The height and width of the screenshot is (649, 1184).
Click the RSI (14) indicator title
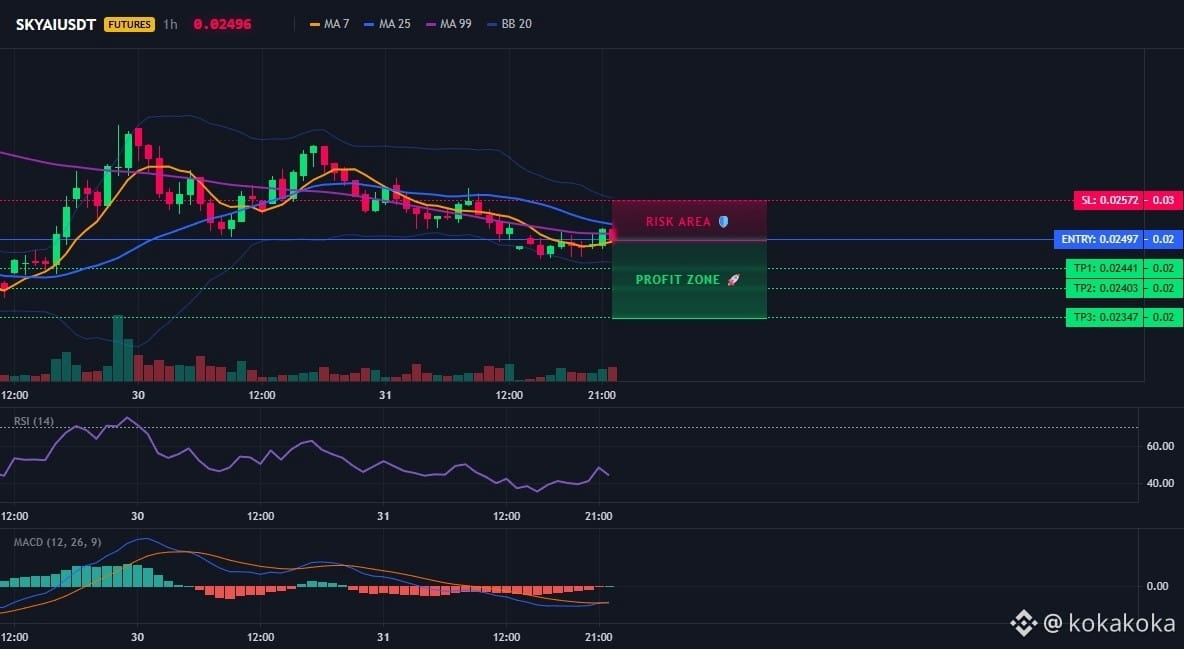tap(34, 421)
